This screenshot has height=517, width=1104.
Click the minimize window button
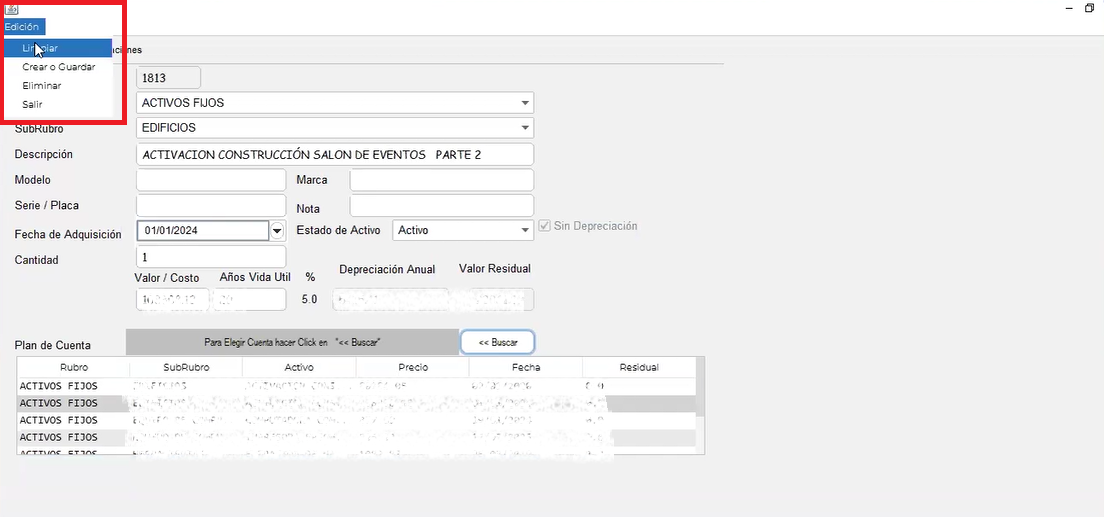tap(1070, 8)
